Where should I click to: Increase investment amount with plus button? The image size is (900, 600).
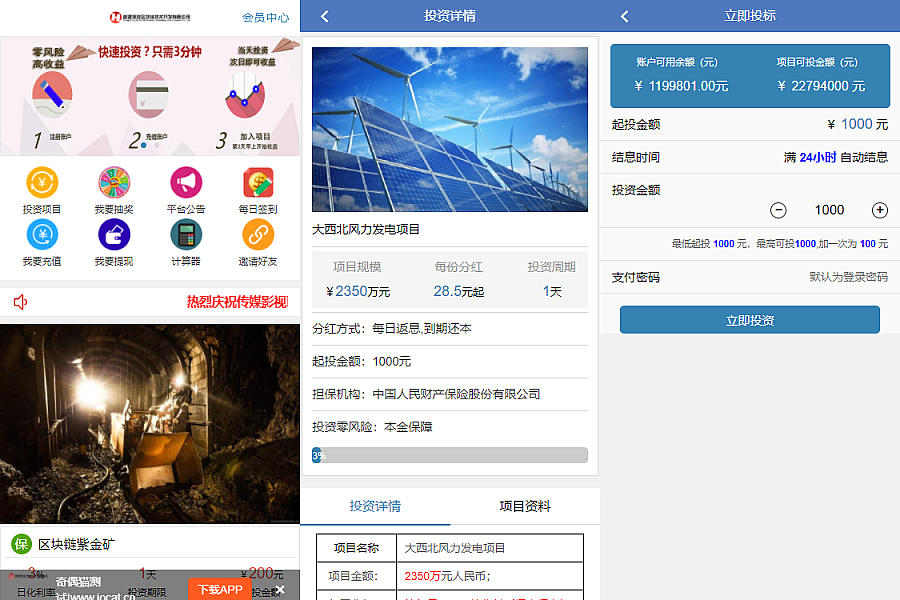(879, 210)
